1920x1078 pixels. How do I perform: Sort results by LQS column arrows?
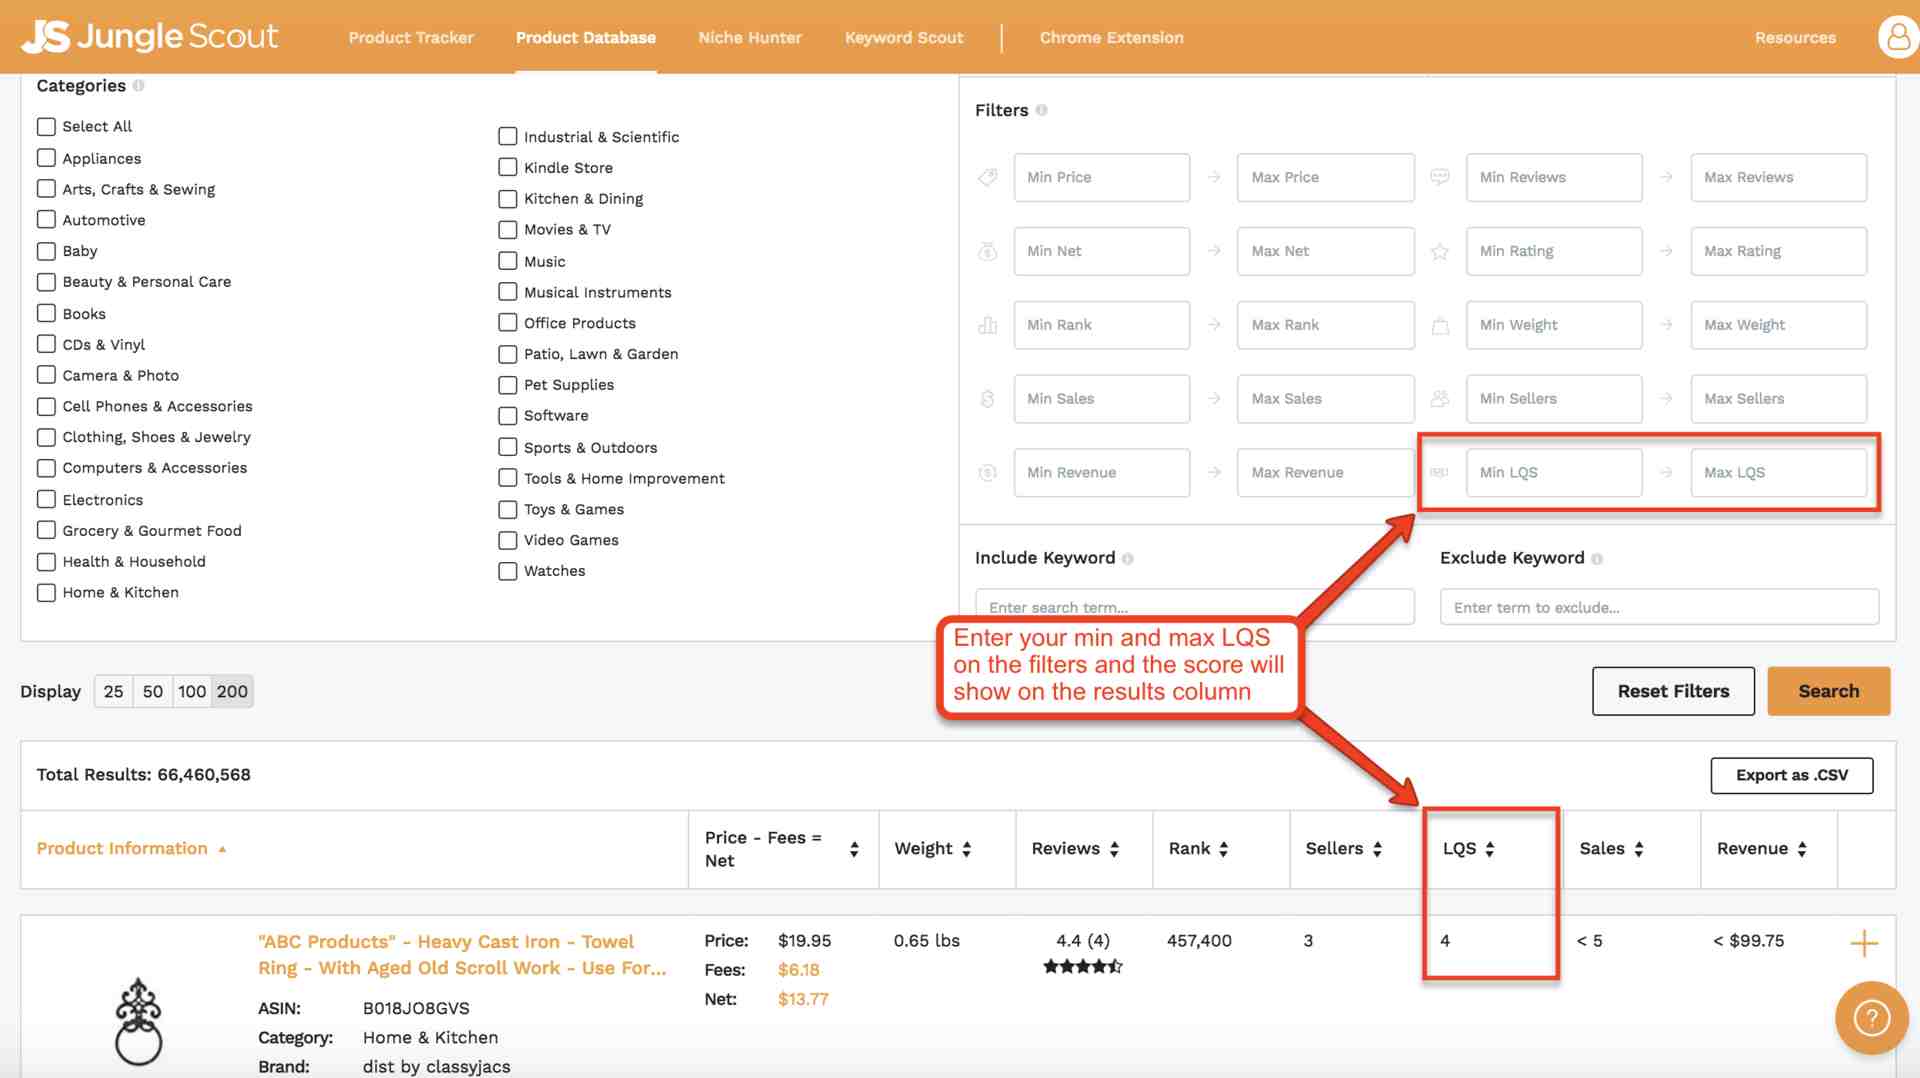[1490, 849]
